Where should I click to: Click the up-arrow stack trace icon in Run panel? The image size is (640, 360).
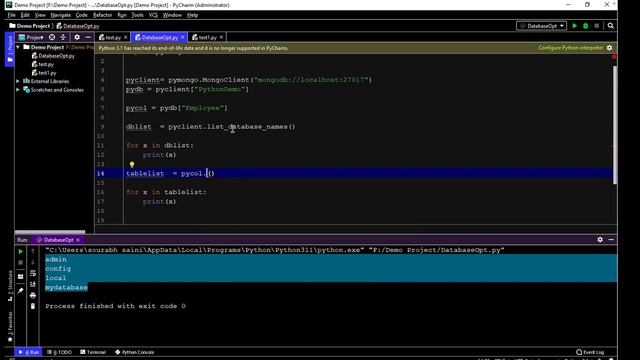tap(33, 251)
